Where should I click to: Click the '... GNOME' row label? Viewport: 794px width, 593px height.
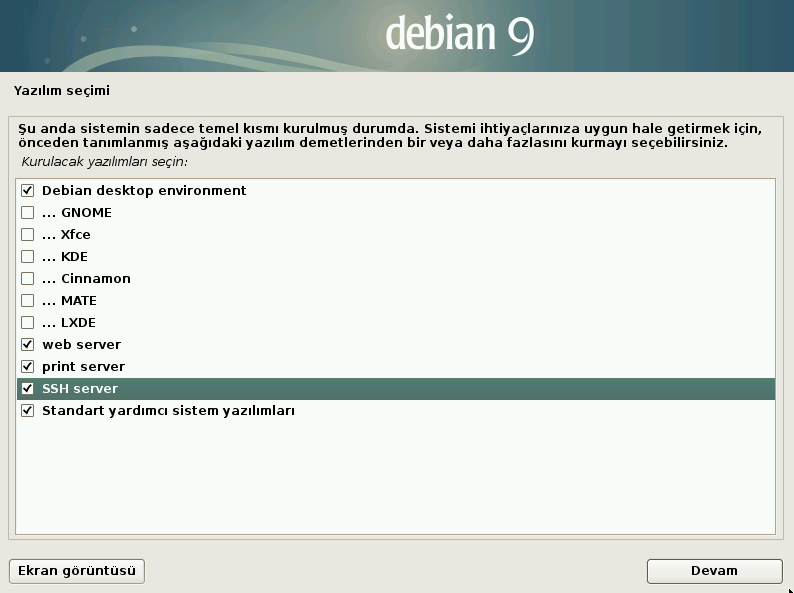point(77,213)
